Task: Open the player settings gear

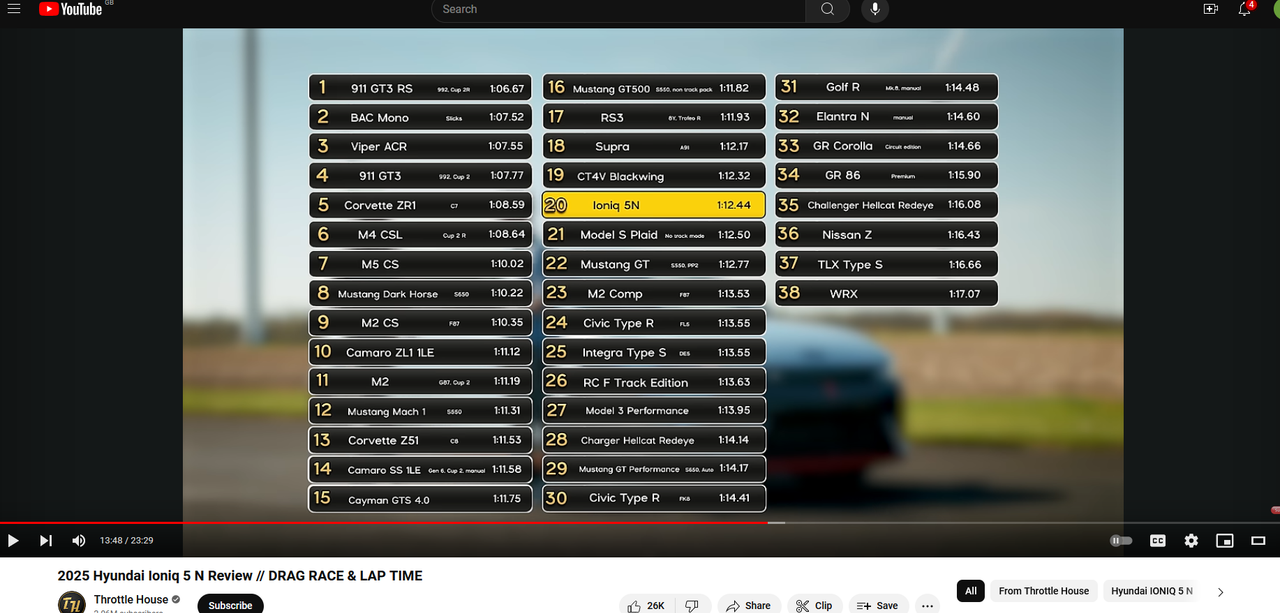Action: click(x=1191, y=540)
